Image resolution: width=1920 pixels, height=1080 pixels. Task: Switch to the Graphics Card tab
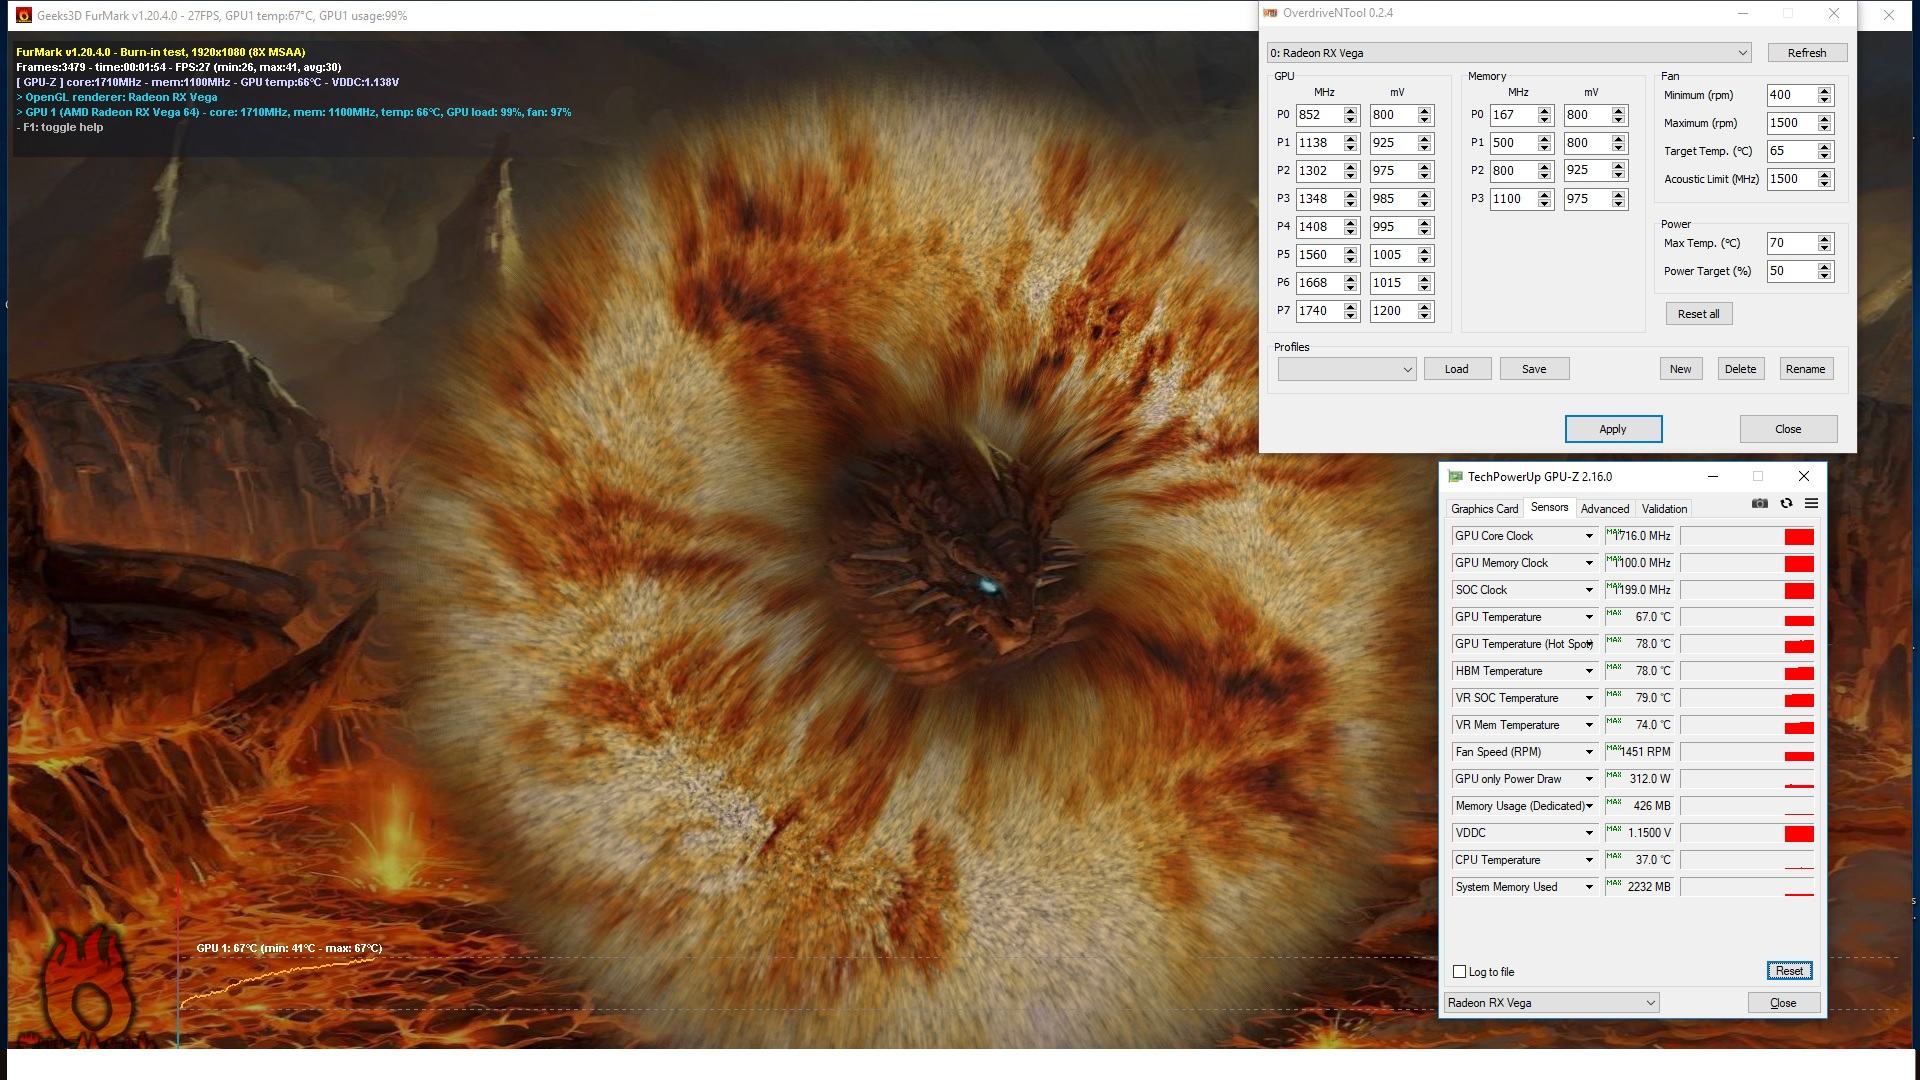(1484, 509)
